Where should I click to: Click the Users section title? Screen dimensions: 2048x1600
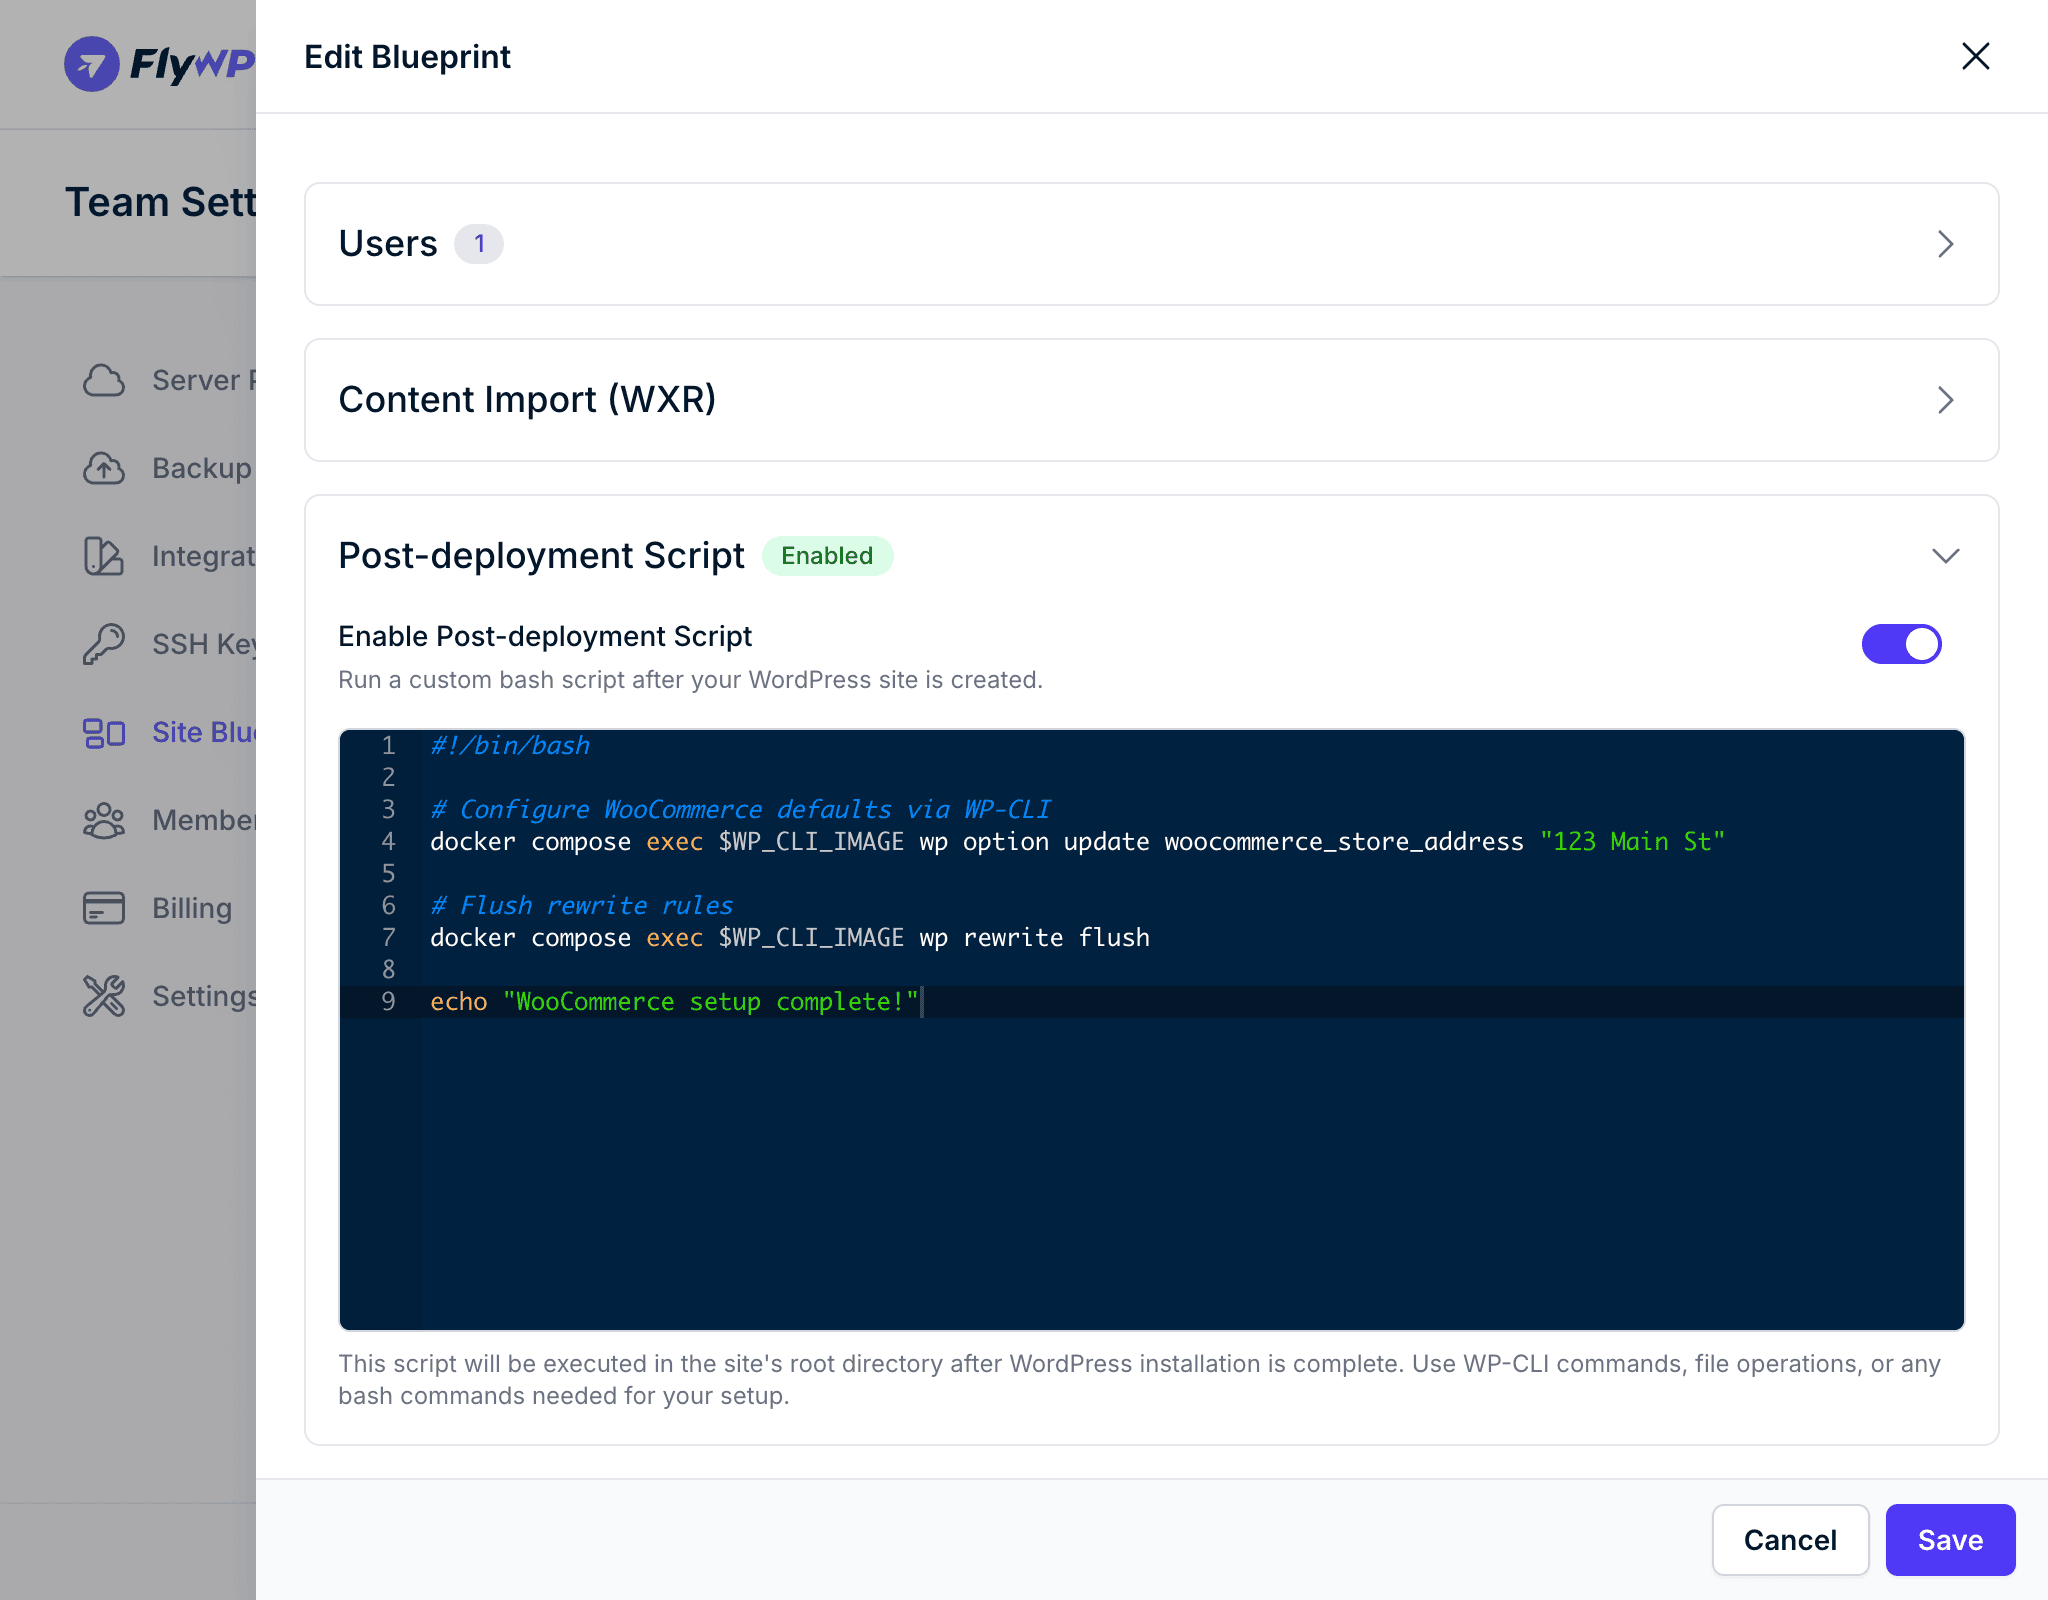[388, 244]
